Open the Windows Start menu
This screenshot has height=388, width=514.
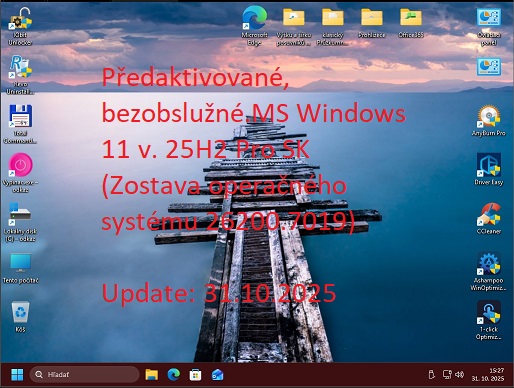(x=17, y=375)
